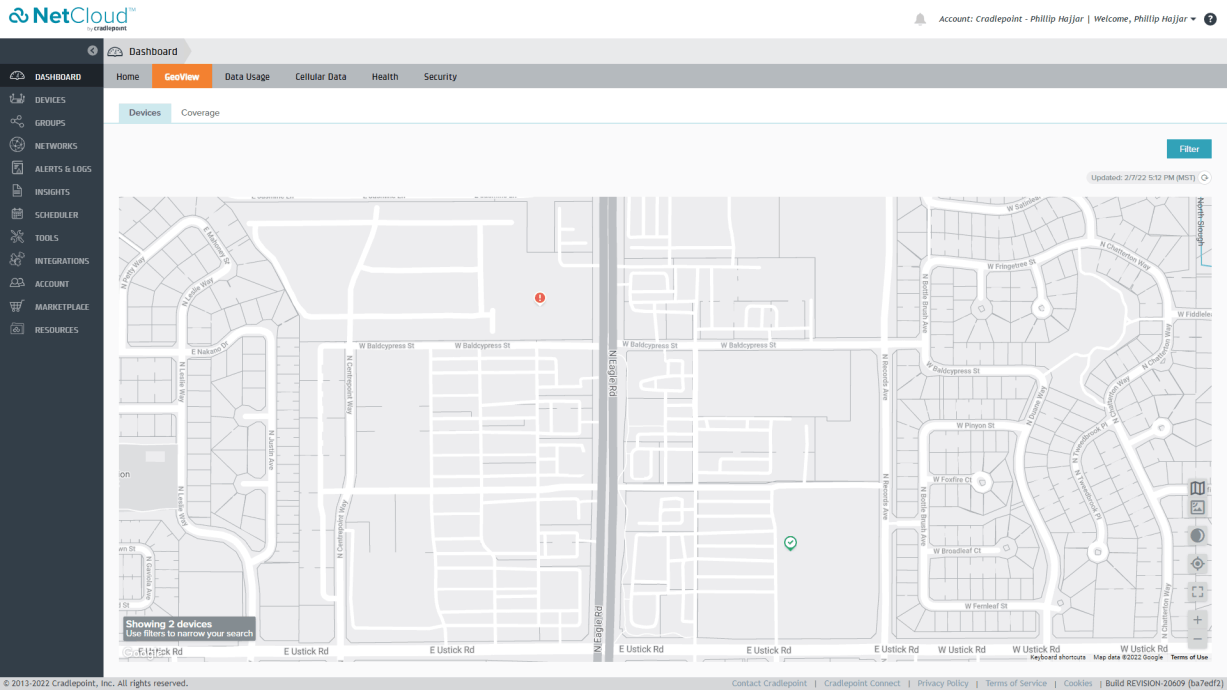The width and height of the screenshot is (1227, 690).
Task: Select the green online device marker
Action: coord(790,542)
